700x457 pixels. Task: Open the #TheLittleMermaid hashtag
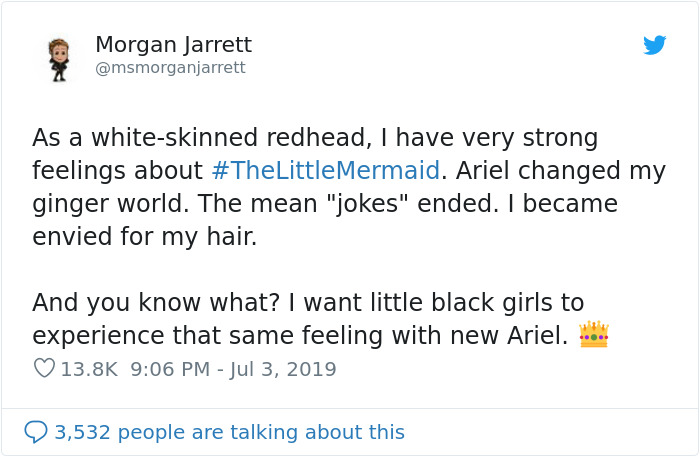pyautogui.click(x=325, y=170)
